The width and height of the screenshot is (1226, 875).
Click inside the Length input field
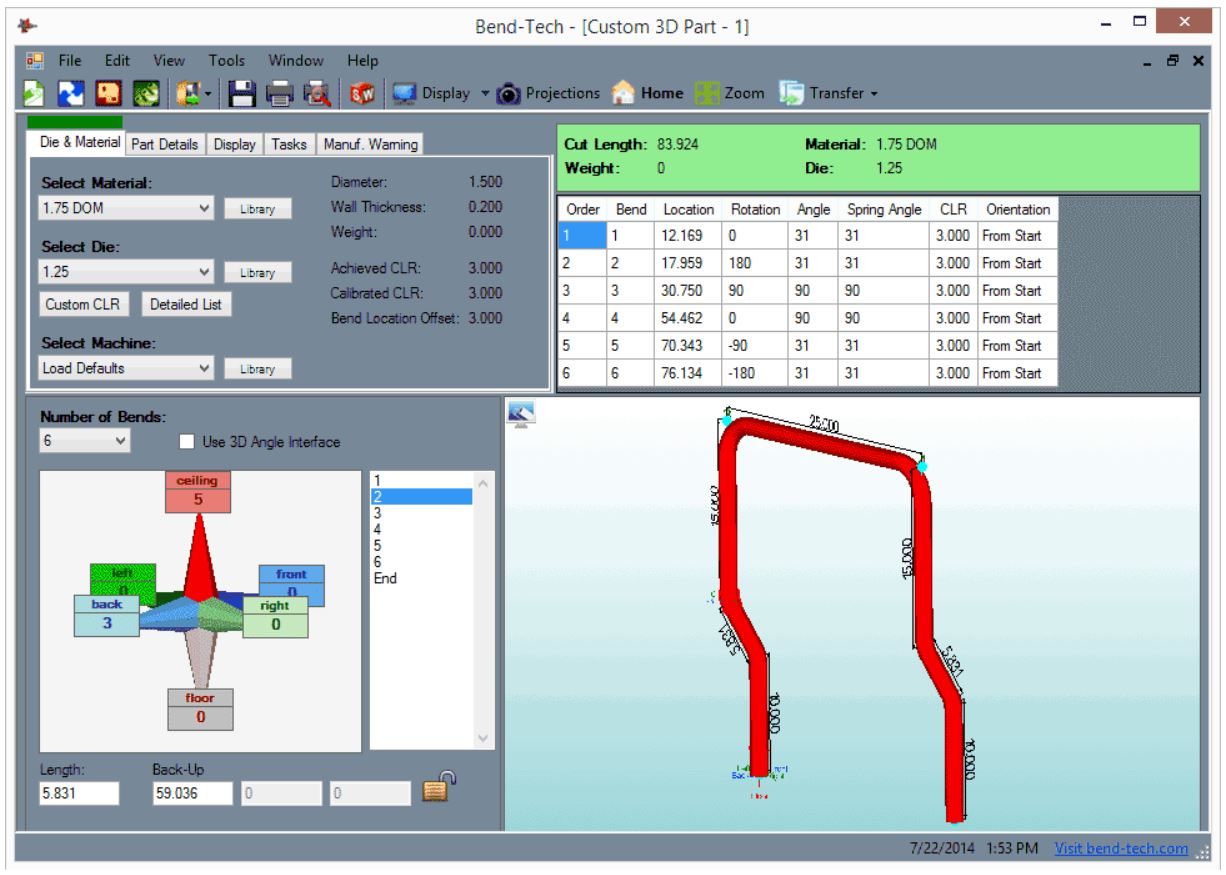(x=80, y=792)
